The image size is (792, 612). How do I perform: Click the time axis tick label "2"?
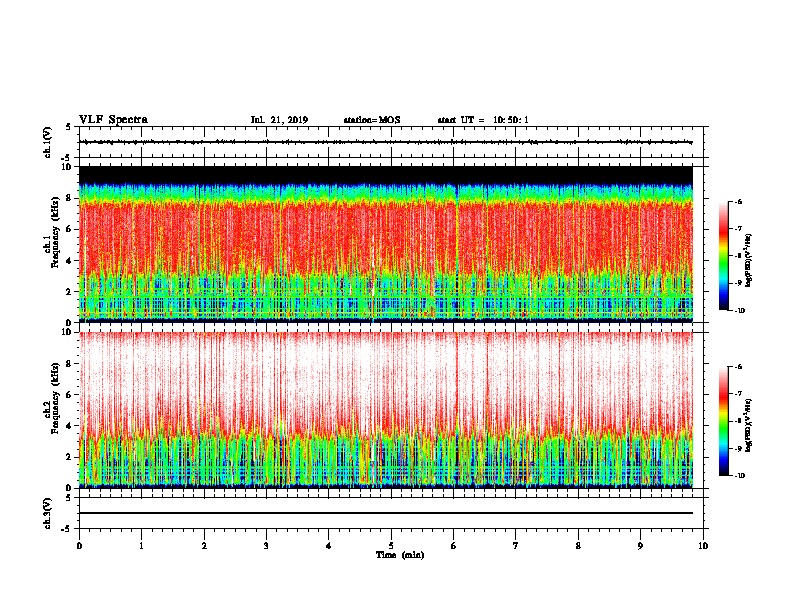204,545
